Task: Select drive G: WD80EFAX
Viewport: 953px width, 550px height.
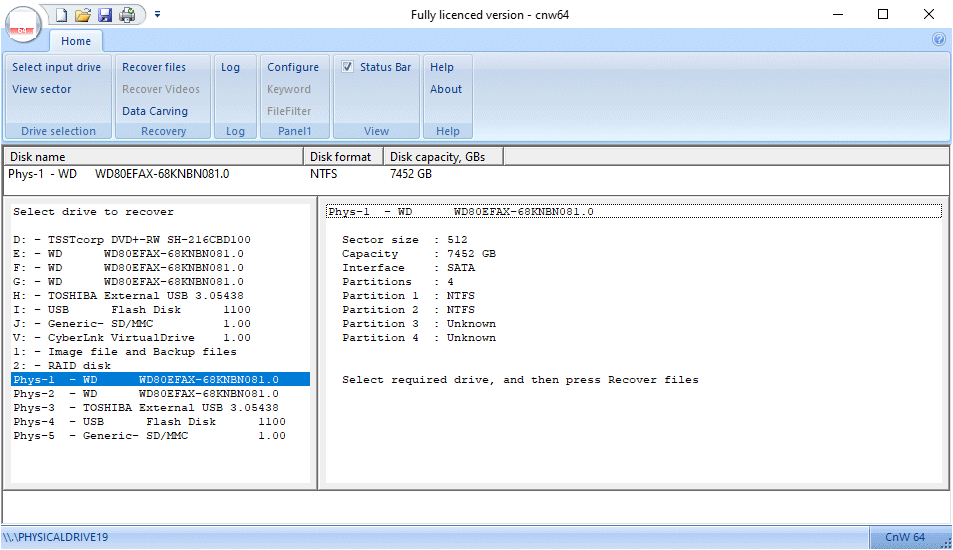Action: (x=128, y=281)
